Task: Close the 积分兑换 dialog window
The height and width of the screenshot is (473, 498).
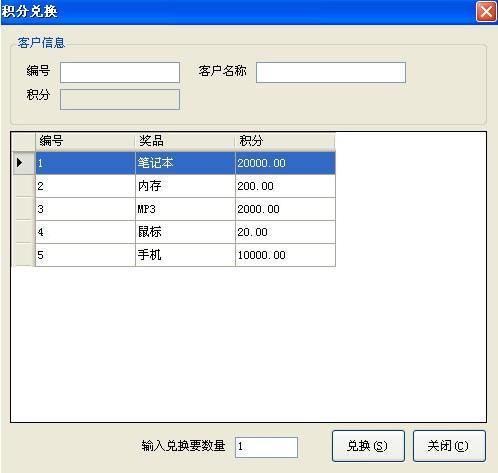Action: point(486,12)
